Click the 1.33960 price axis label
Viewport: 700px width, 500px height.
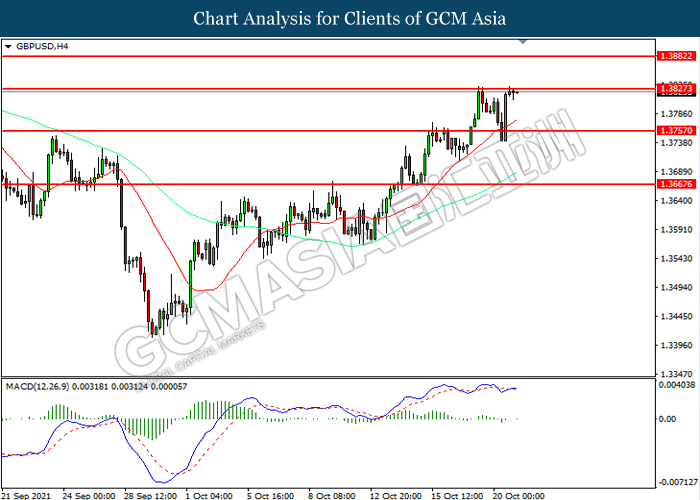[676, 346]
